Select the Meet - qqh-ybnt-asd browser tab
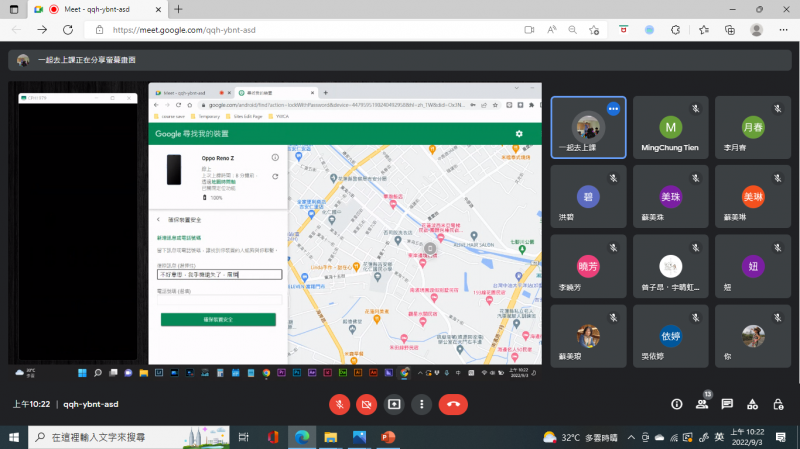The width and height of the screenshot is (800, 449). coord(97,9)
